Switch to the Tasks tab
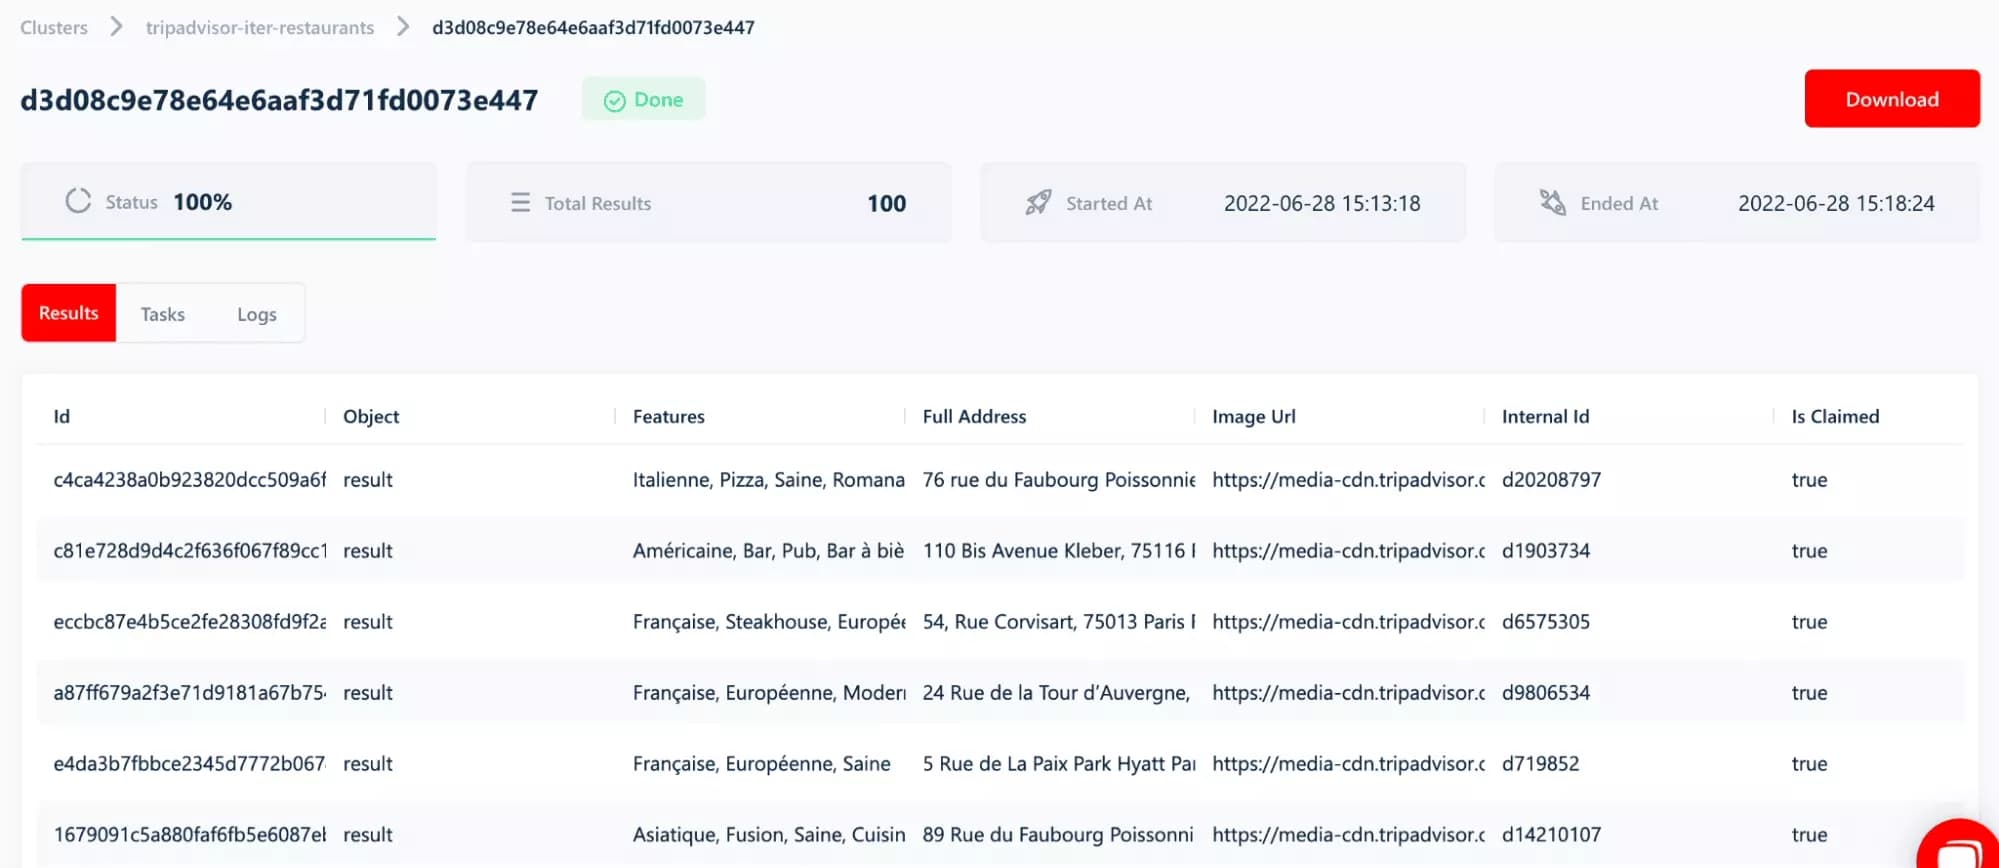 (163, 314)
